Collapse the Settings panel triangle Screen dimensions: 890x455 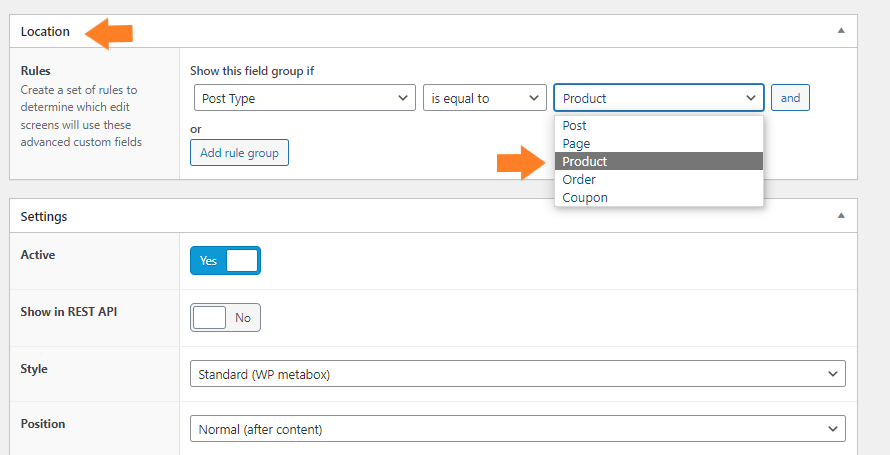(x=841, y=216)
